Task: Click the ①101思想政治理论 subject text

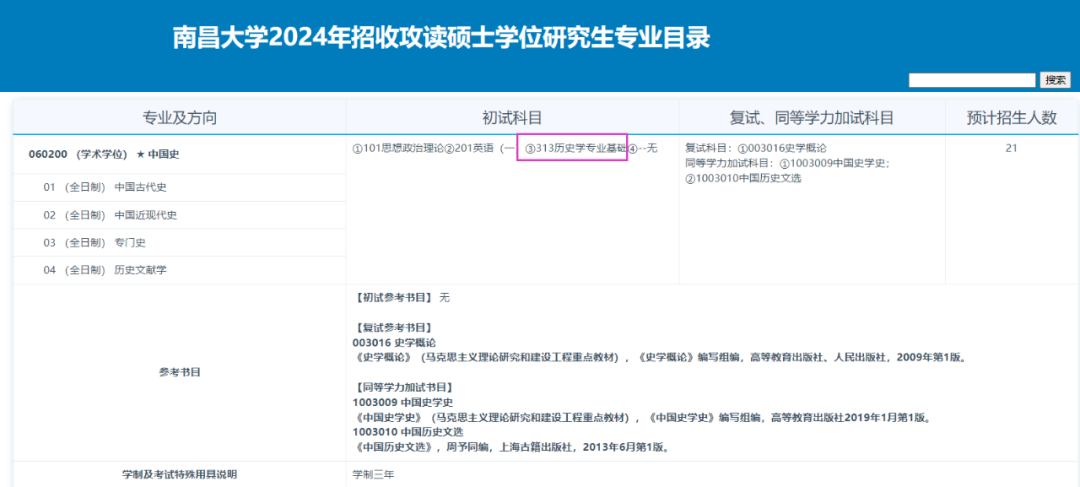Action: [398, 147]
